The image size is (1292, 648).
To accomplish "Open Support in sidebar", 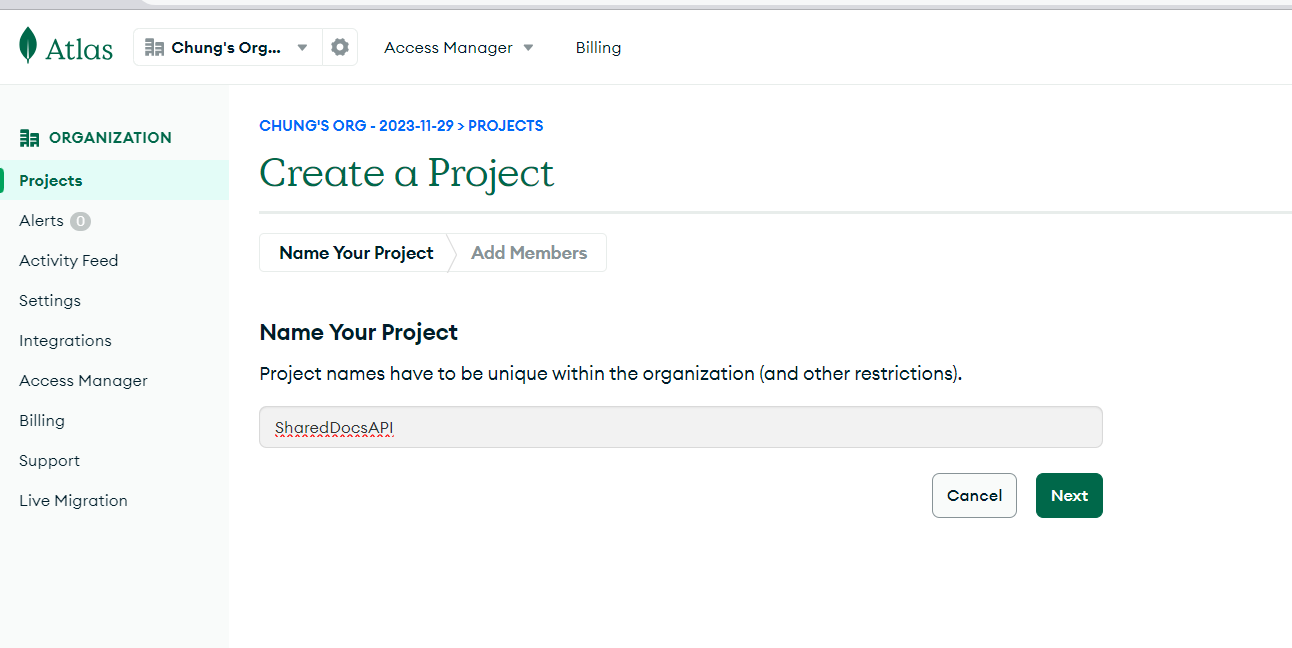I will click(x=49, y=460).
